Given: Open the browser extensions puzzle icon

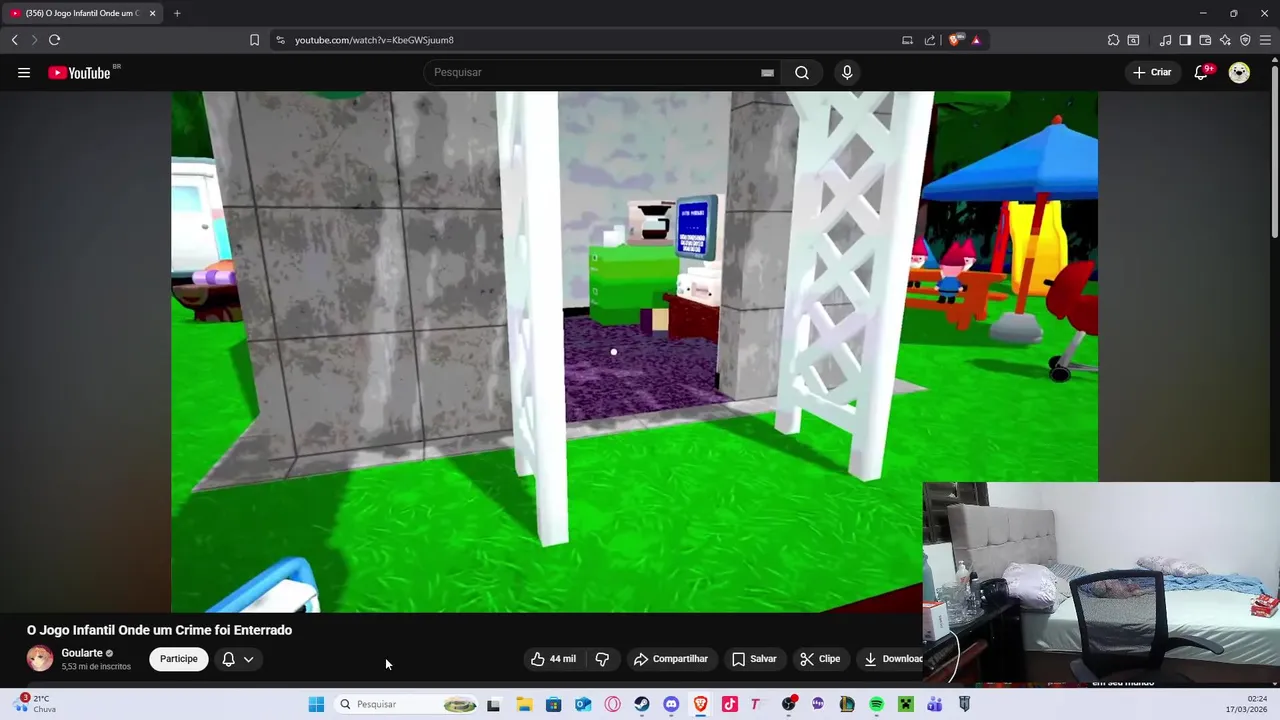Looking at the screenshot, I should (x=1113, y=40).
